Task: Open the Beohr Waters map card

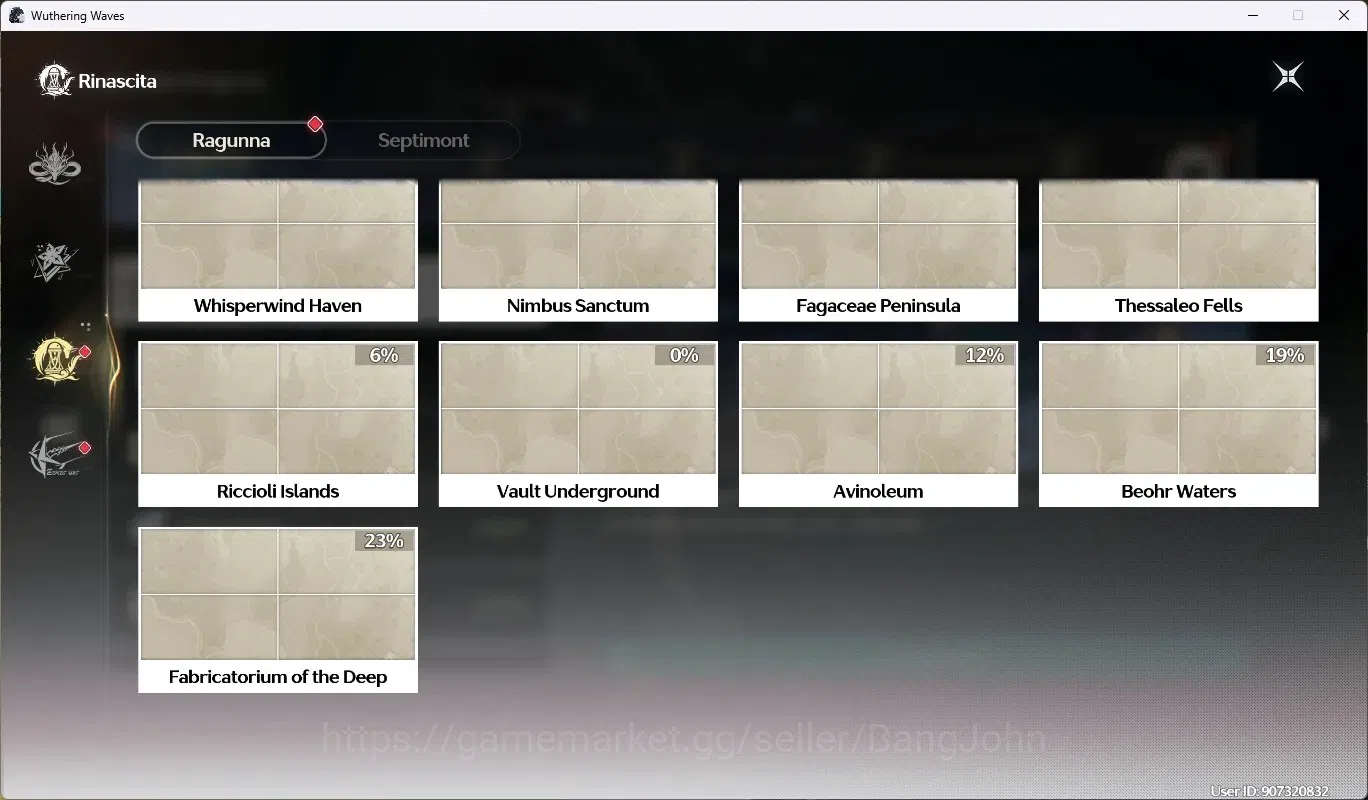Action: [x=1179, y=424]
